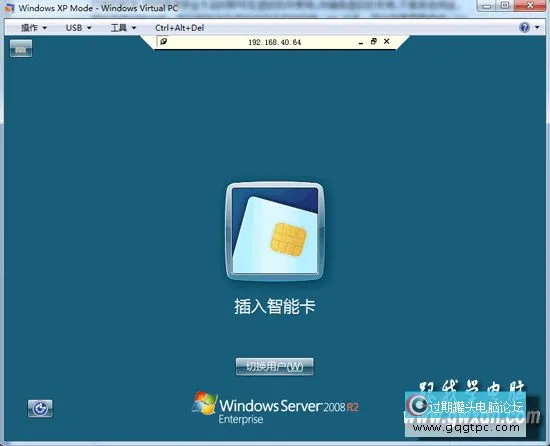Pin the remote desktop connection bar
This screenshot has height=446, width=550.
163,41
